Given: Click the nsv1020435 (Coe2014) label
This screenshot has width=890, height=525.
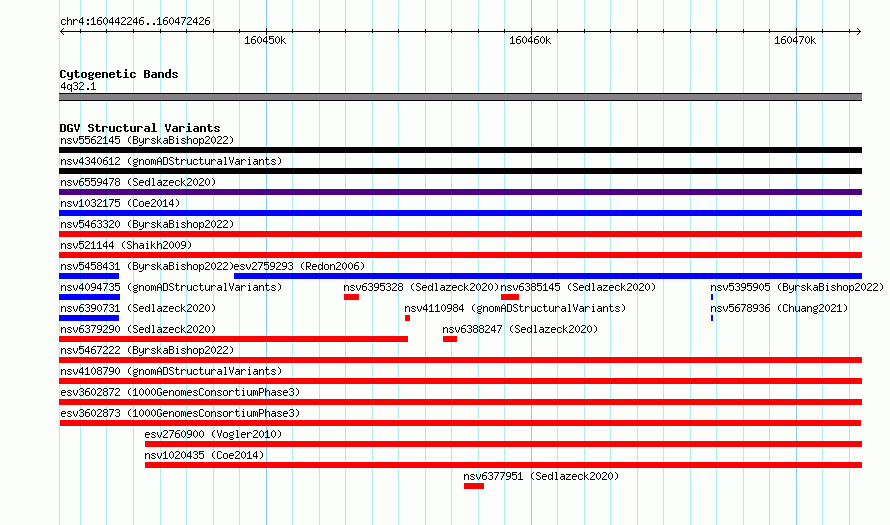Looking at the screenshot, I should click(204, 455).
